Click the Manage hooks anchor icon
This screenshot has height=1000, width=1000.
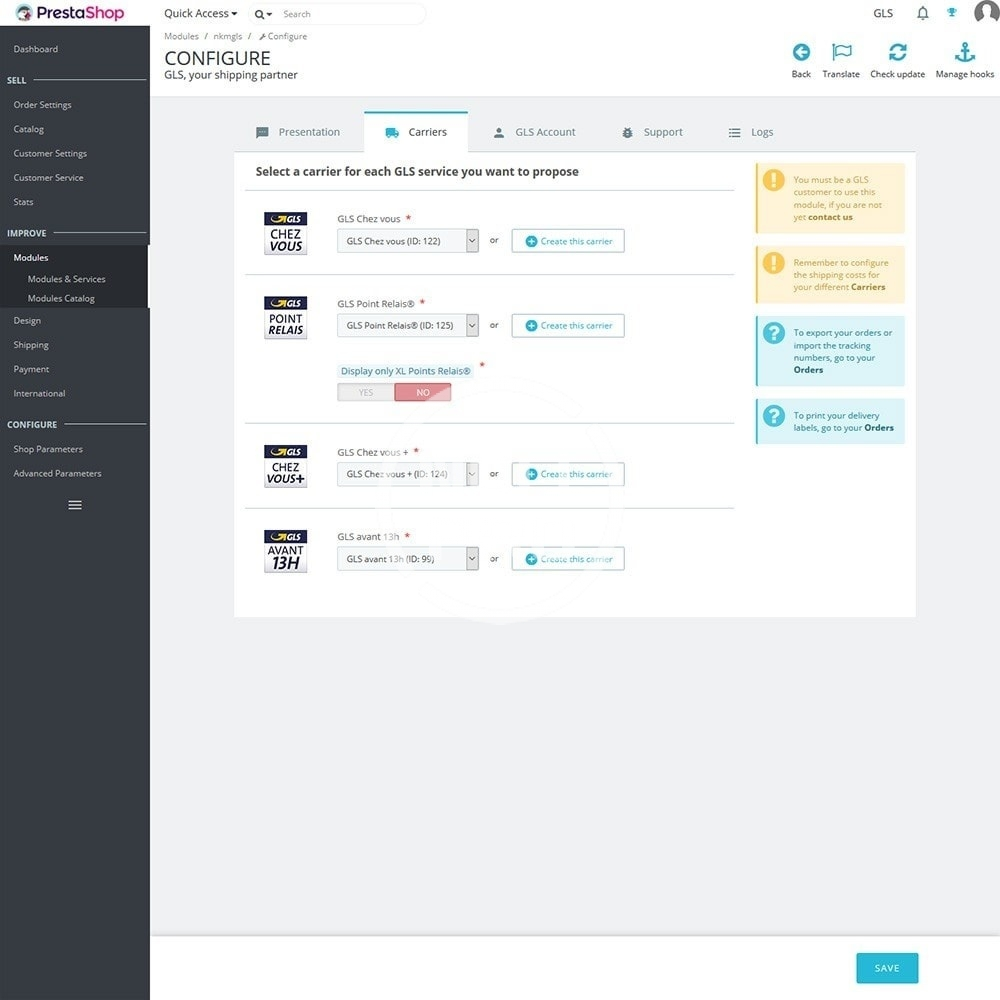964,53
